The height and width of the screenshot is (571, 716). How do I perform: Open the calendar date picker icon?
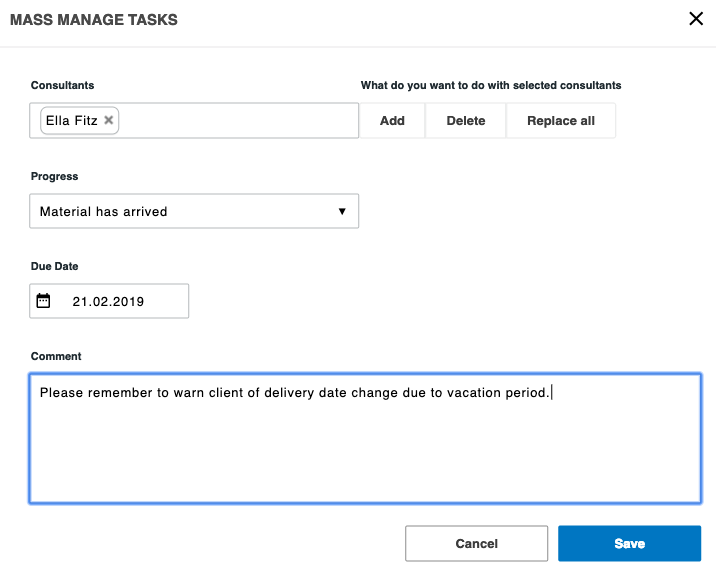coord(43,301)
